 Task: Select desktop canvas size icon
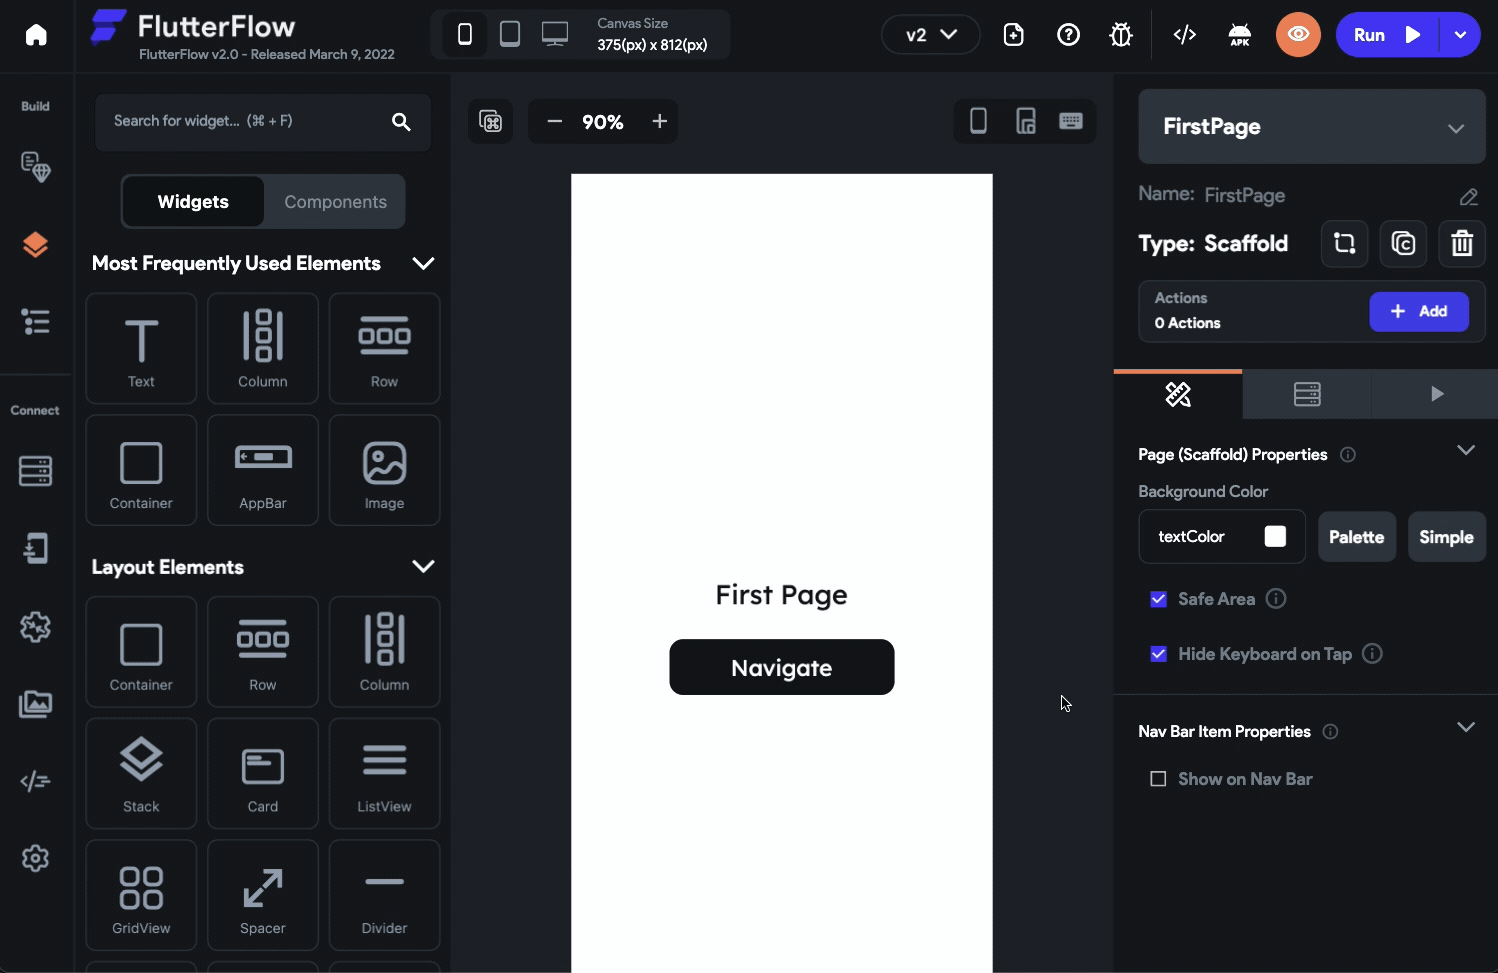[x=555, y=35]
